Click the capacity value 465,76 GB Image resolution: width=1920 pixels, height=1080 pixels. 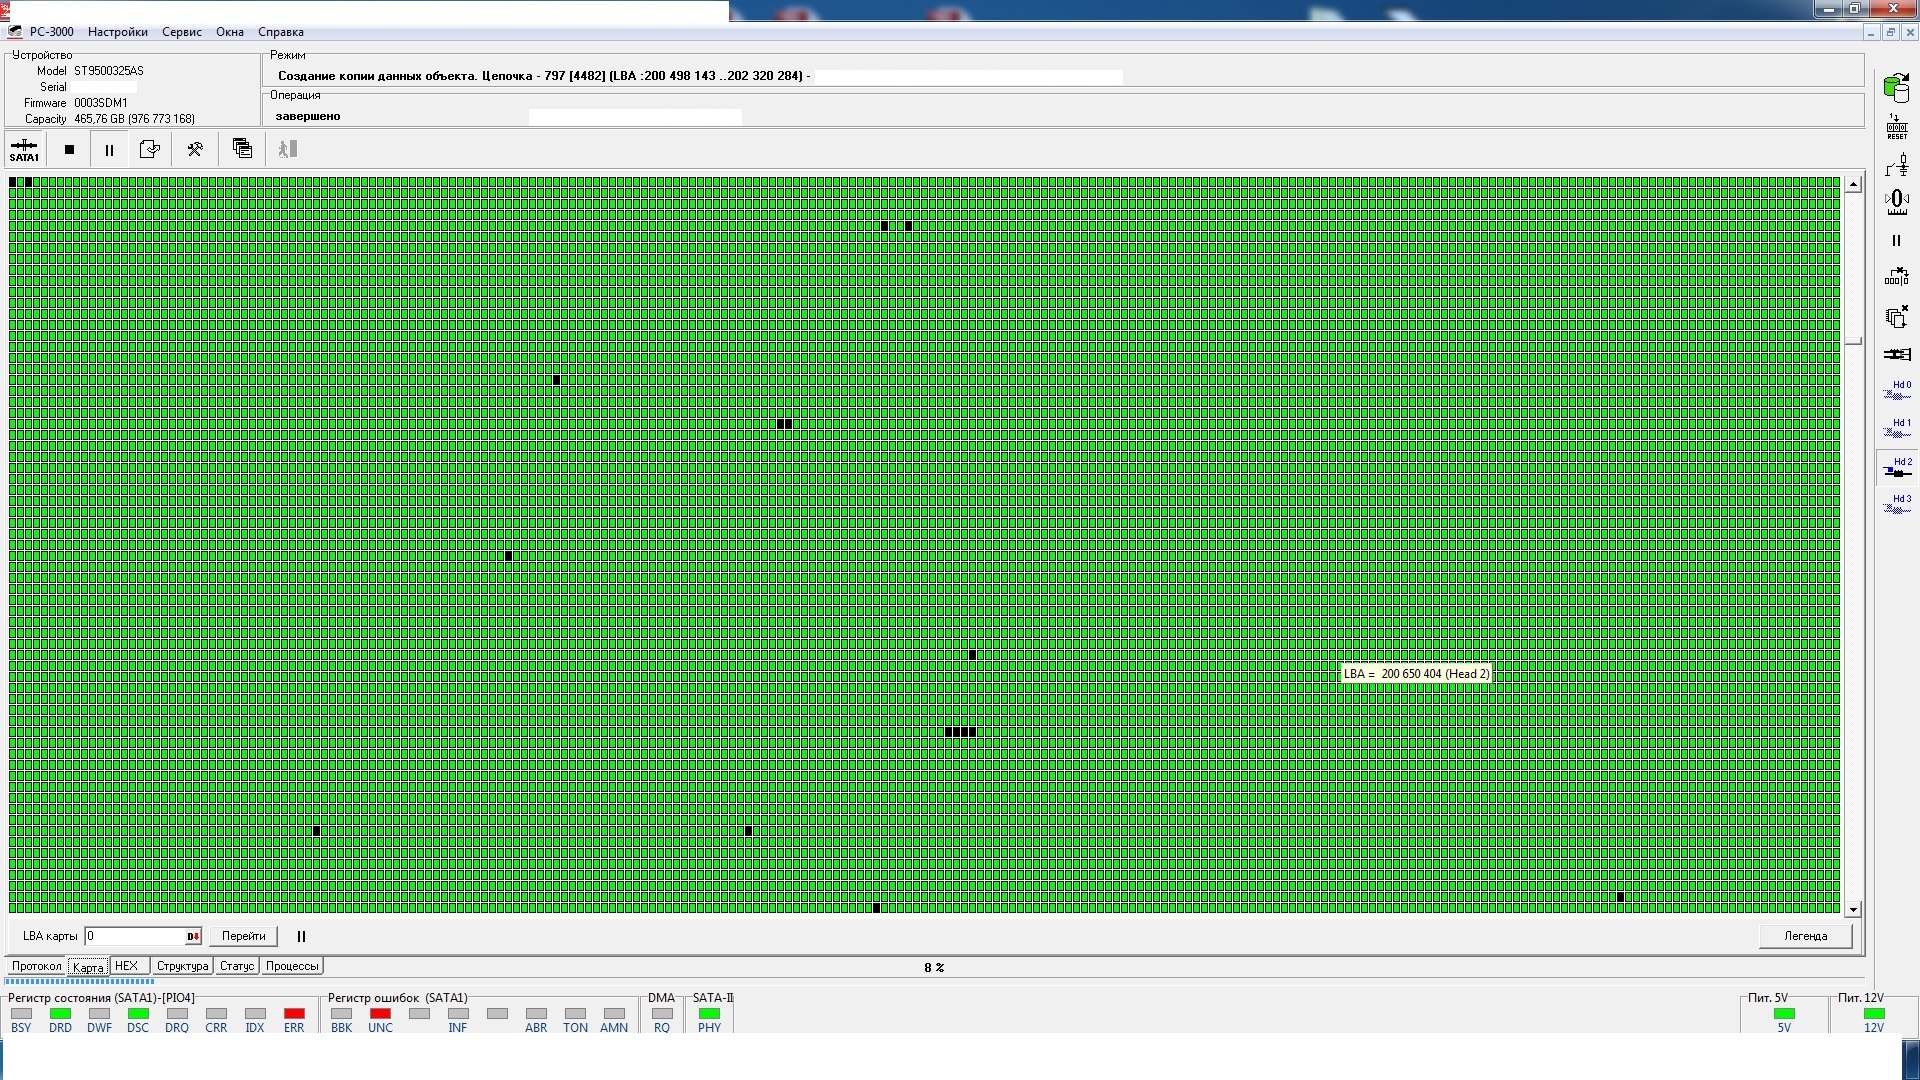[x=99, y=119]
